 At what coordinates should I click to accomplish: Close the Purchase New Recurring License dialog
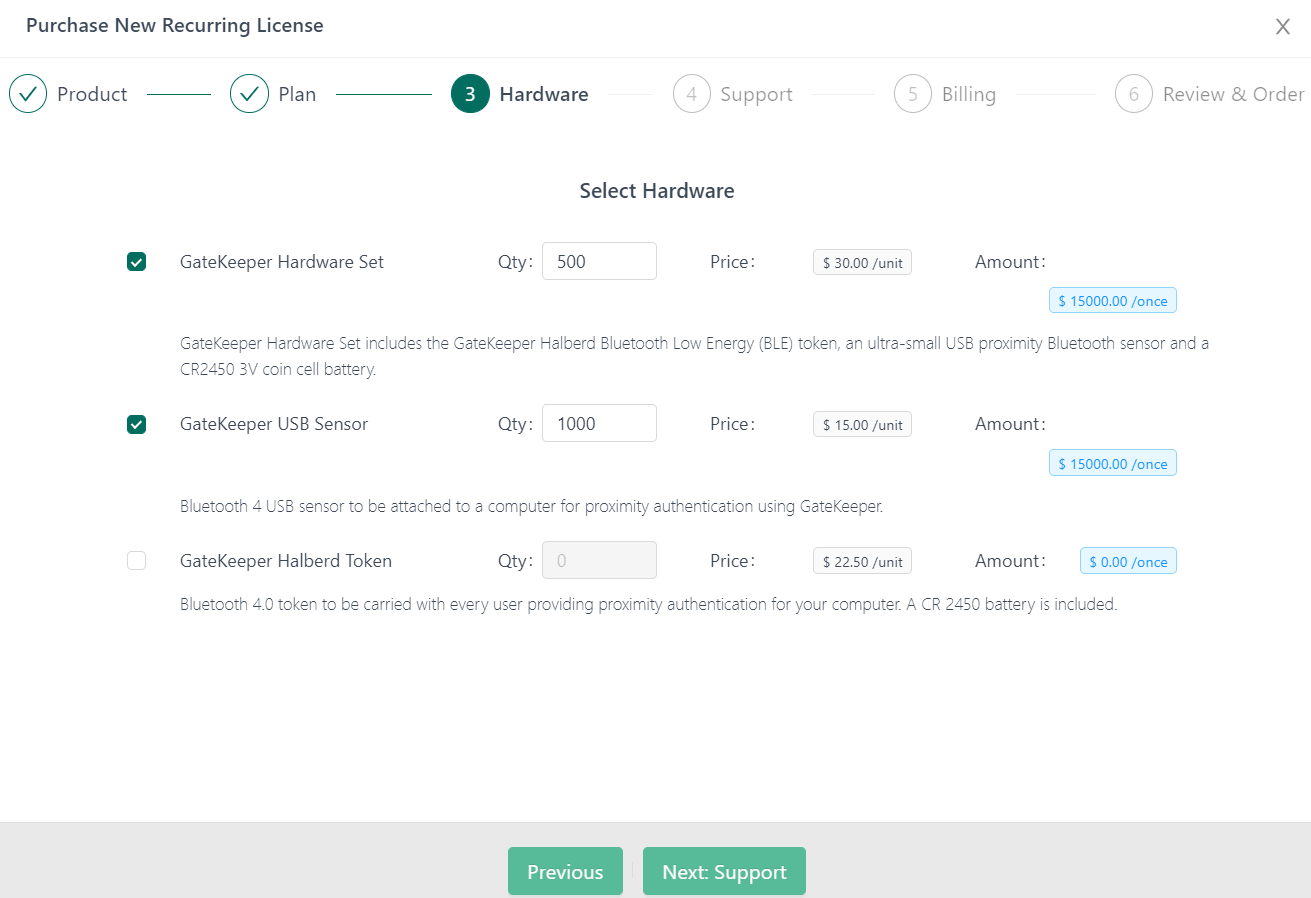click(x=1282, y=26)
